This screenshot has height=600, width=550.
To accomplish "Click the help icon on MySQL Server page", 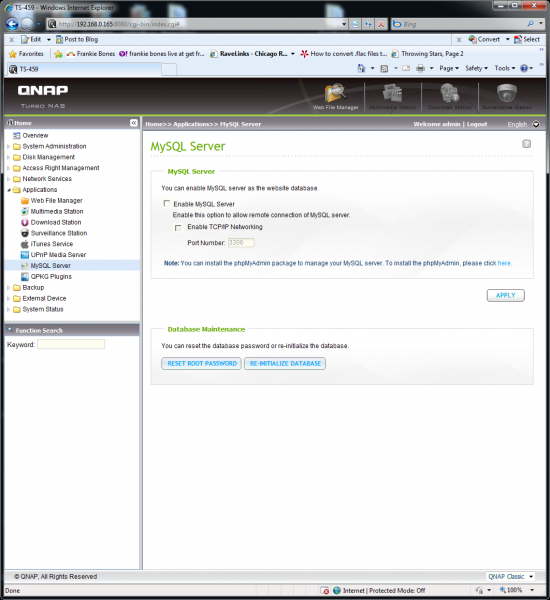I will pyautogui.click(x=526, y=144).
